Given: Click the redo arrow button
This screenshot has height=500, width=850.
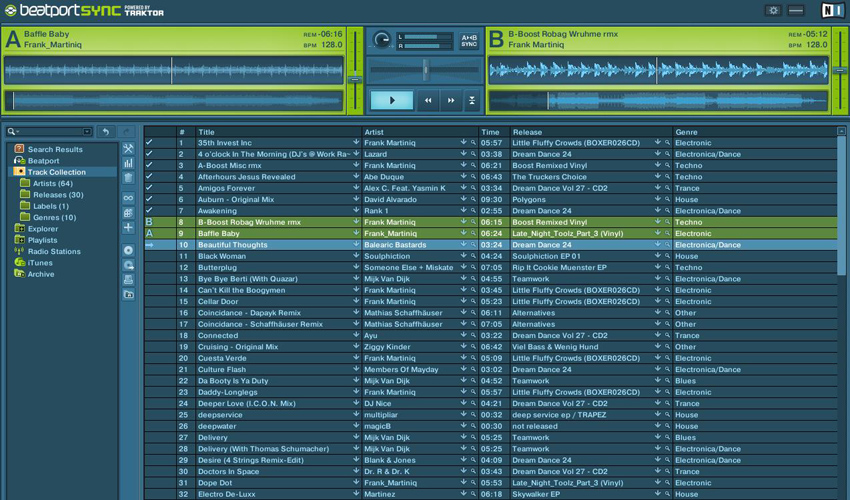Looking at the screenshot, I should coord(127,132).
